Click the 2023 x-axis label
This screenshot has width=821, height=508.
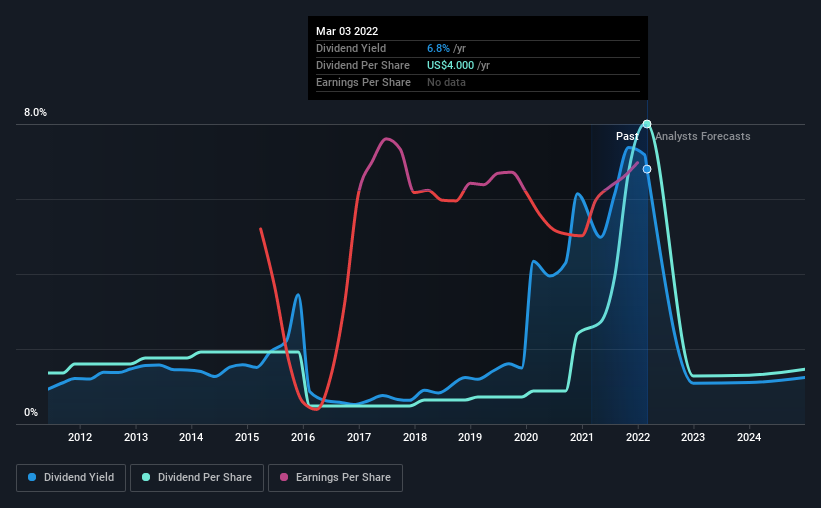[693, 437]
